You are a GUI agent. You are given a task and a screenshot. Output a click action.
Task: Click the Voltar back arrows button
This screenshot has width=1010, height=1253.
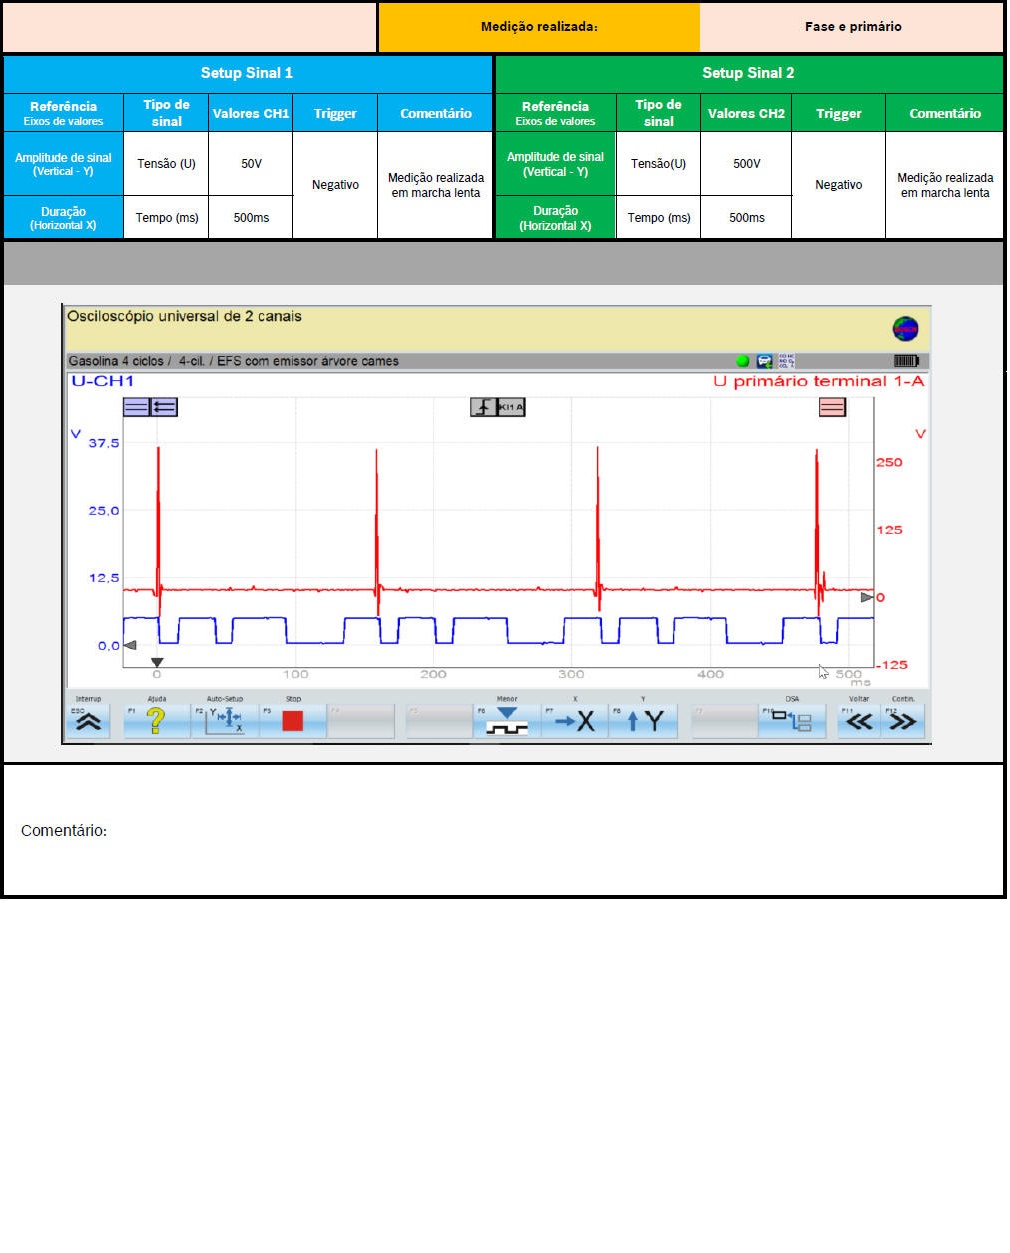click(x=859, y=721)
